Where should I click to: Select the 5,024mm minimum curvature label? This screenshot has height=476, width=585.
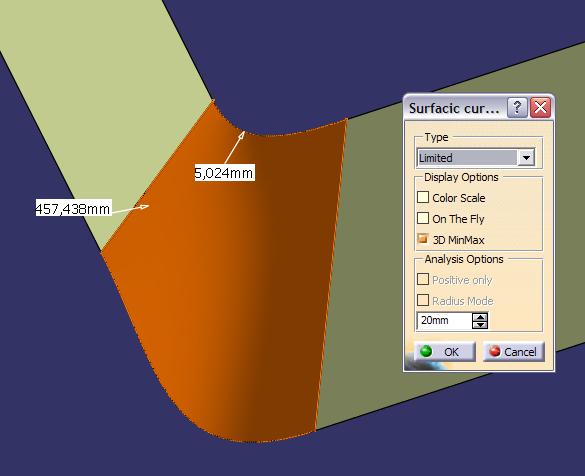tap(225, 173)
